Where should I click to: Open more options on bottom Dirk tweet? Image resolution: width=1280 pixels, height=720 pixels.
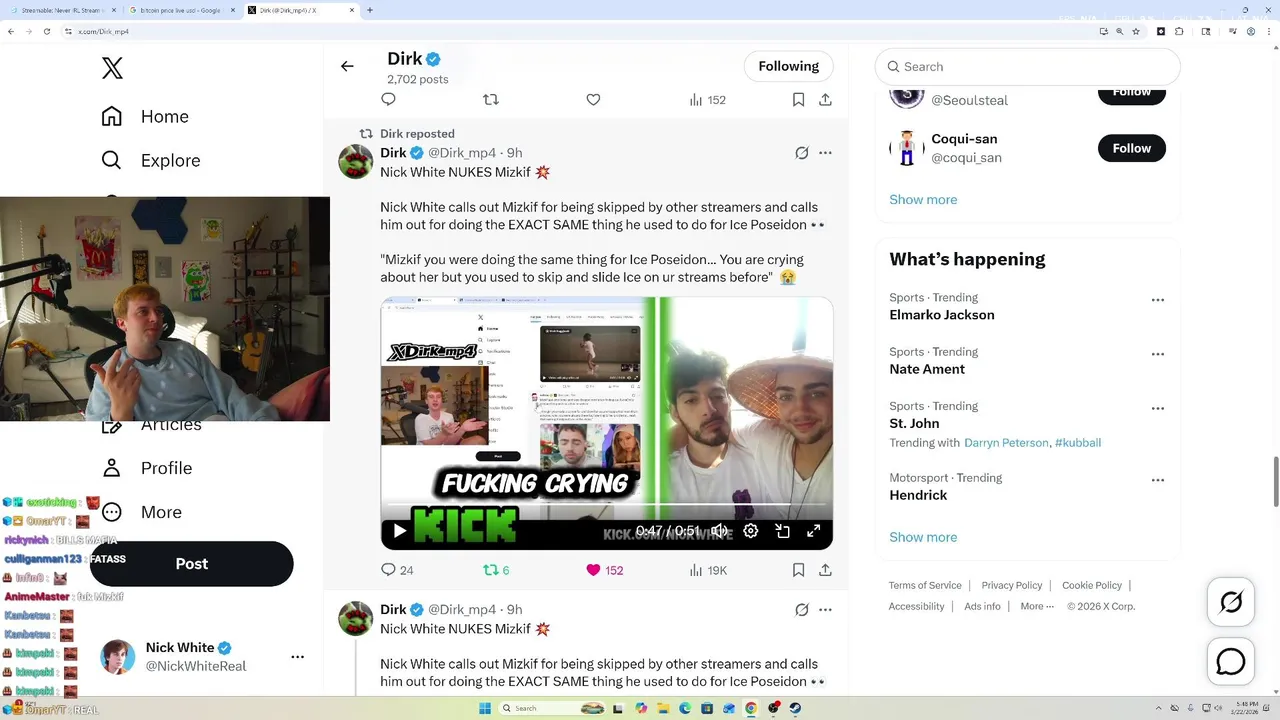[x=825, y=610]
